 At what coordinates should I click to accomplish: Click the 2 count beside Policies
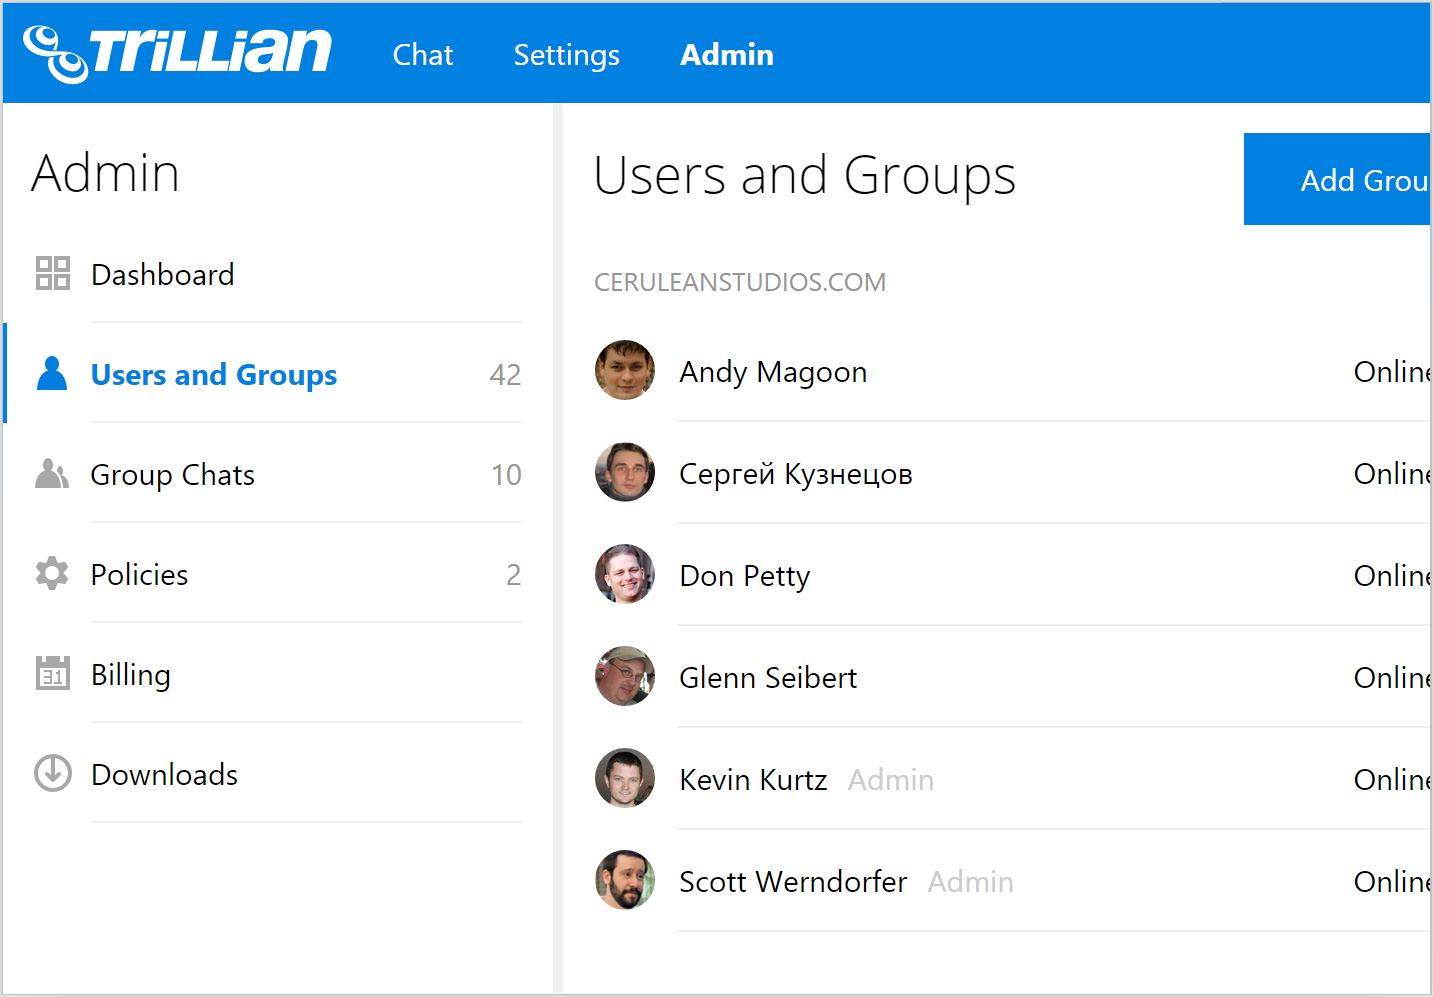pyautogui.click(x=514, y=575)
